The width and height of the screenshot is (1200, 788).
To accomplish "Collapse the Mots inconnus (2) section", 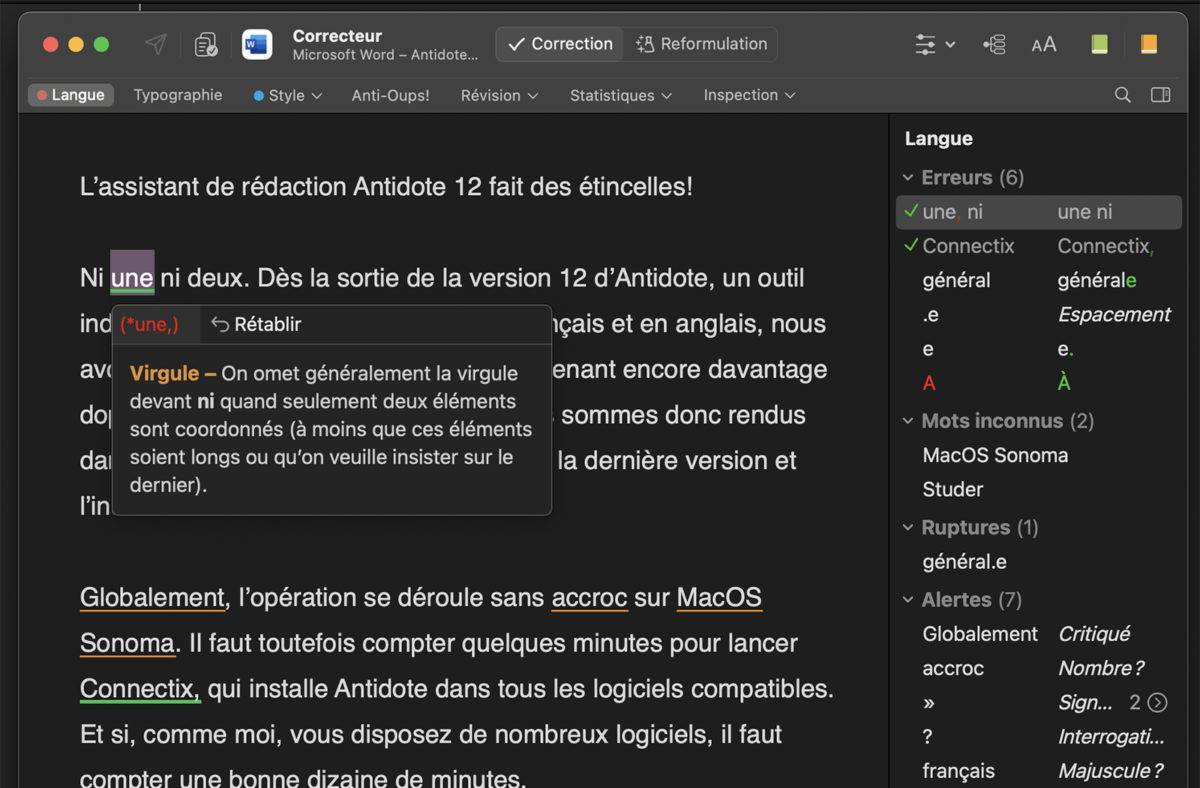I will coord(908,421).
